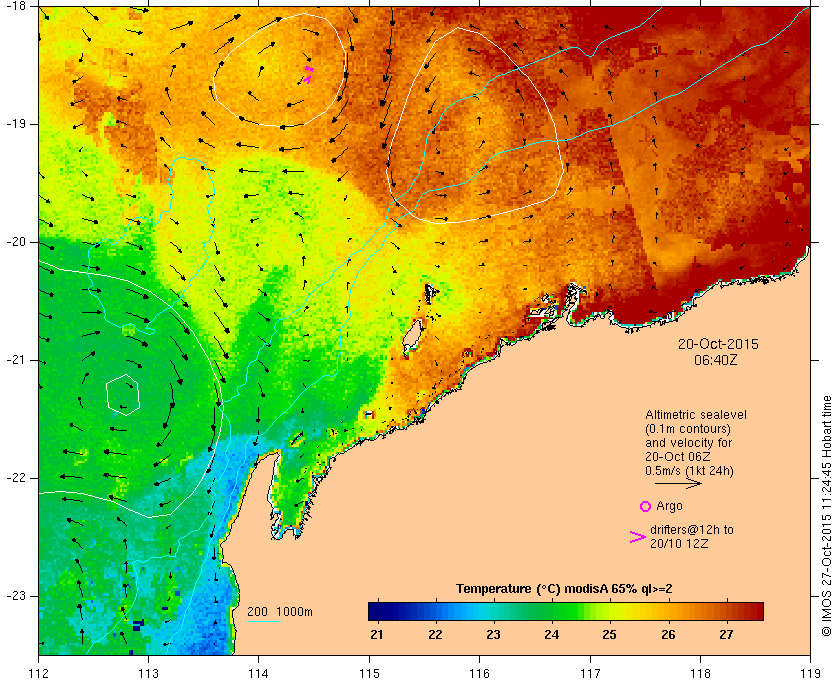Click the green 24°C section of colorbar

tap(552, 611)
